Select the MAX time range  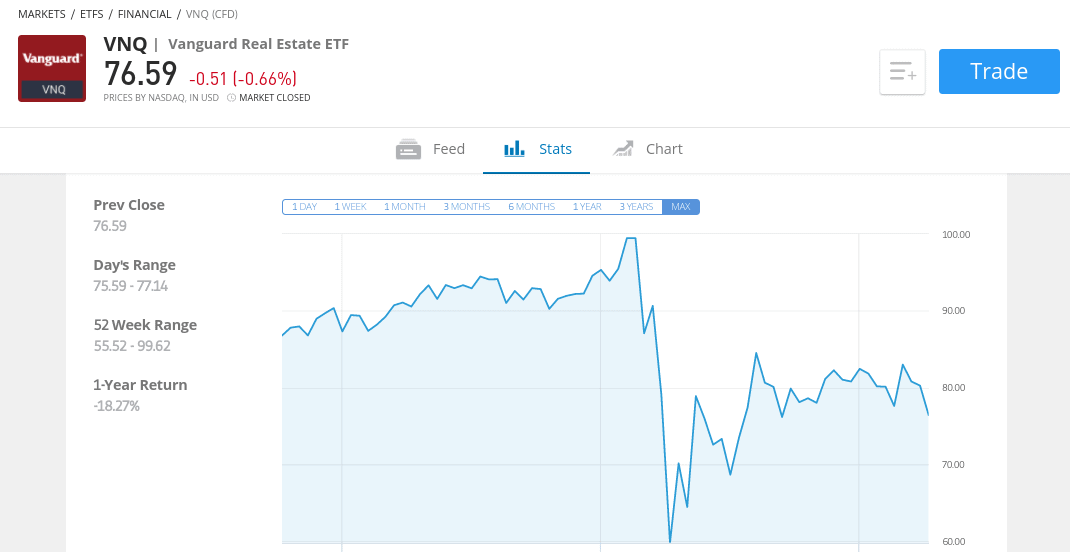point(680,207)
